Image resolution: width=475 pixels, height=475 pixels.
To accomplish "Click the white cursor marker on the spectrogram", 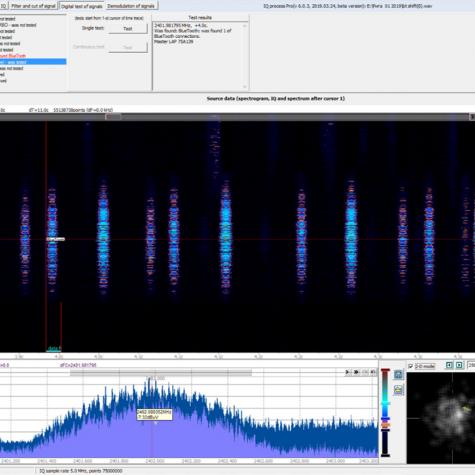I will pyautogui.click(x=56, y=239).
